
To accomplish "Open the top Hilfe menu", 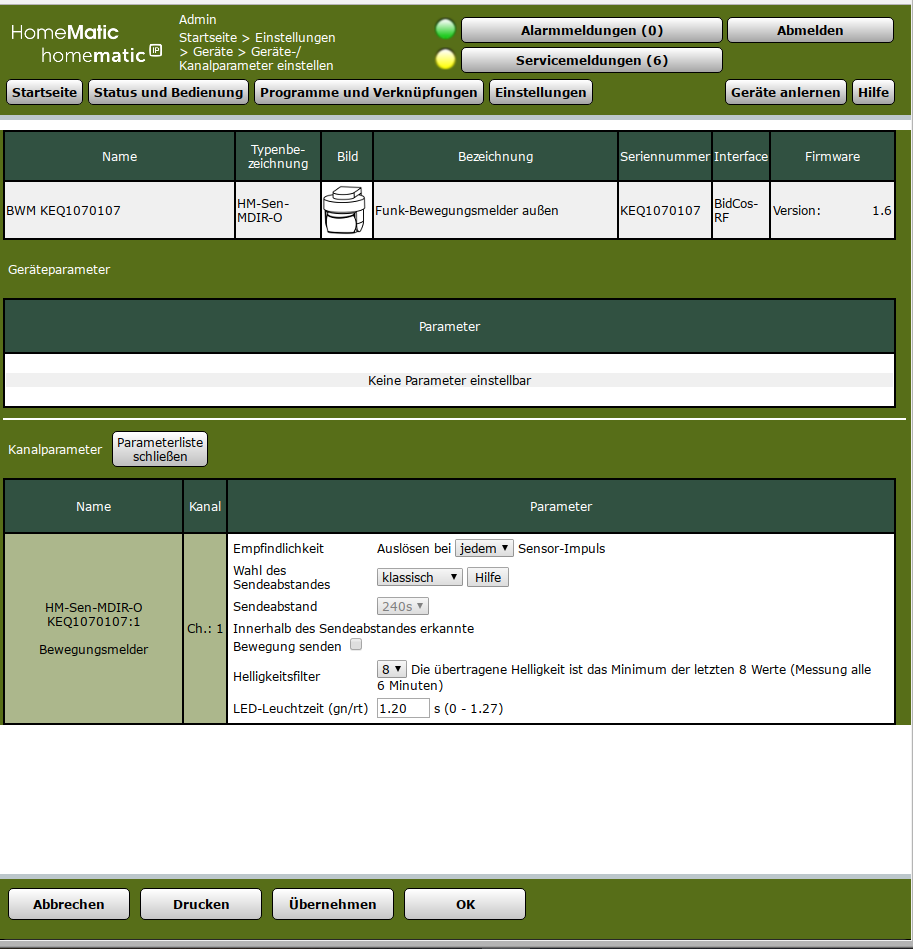I will tap(873, 92).
